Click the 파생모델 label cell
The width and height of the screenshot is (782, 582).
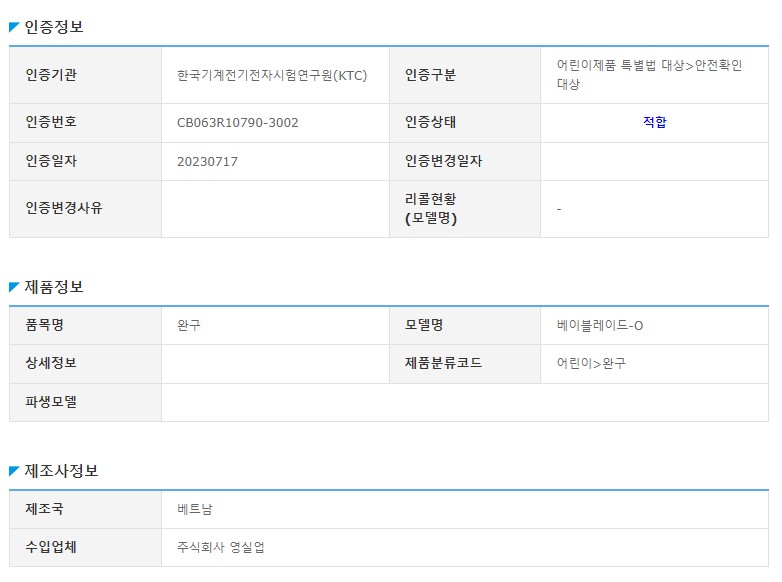coord(85,402)
